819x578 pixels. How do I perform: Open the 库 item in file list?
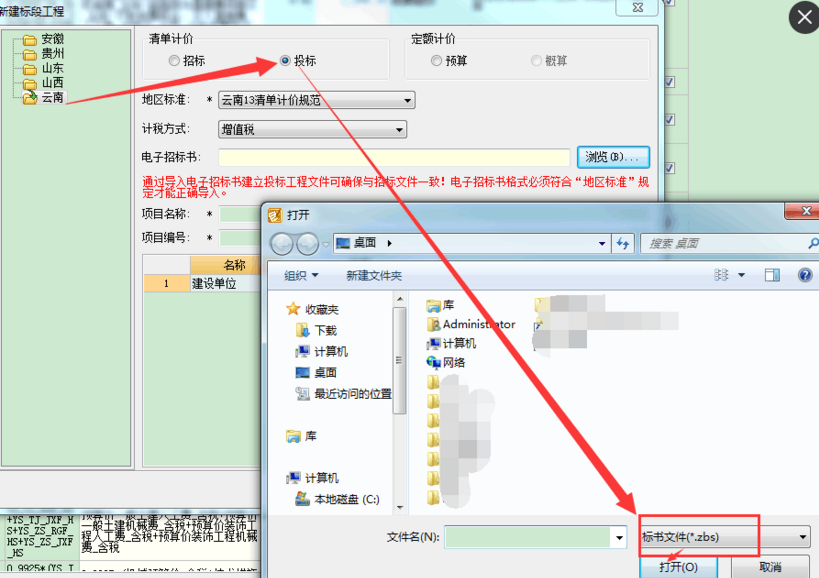441,305
